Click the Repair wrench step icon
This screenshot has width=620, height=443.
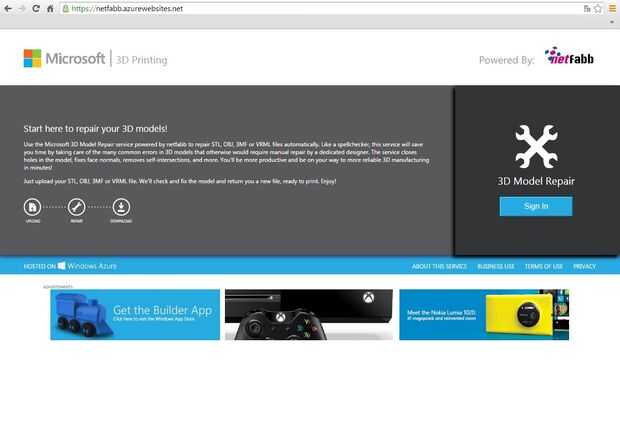pyautogui.click(x=77, y=207)
